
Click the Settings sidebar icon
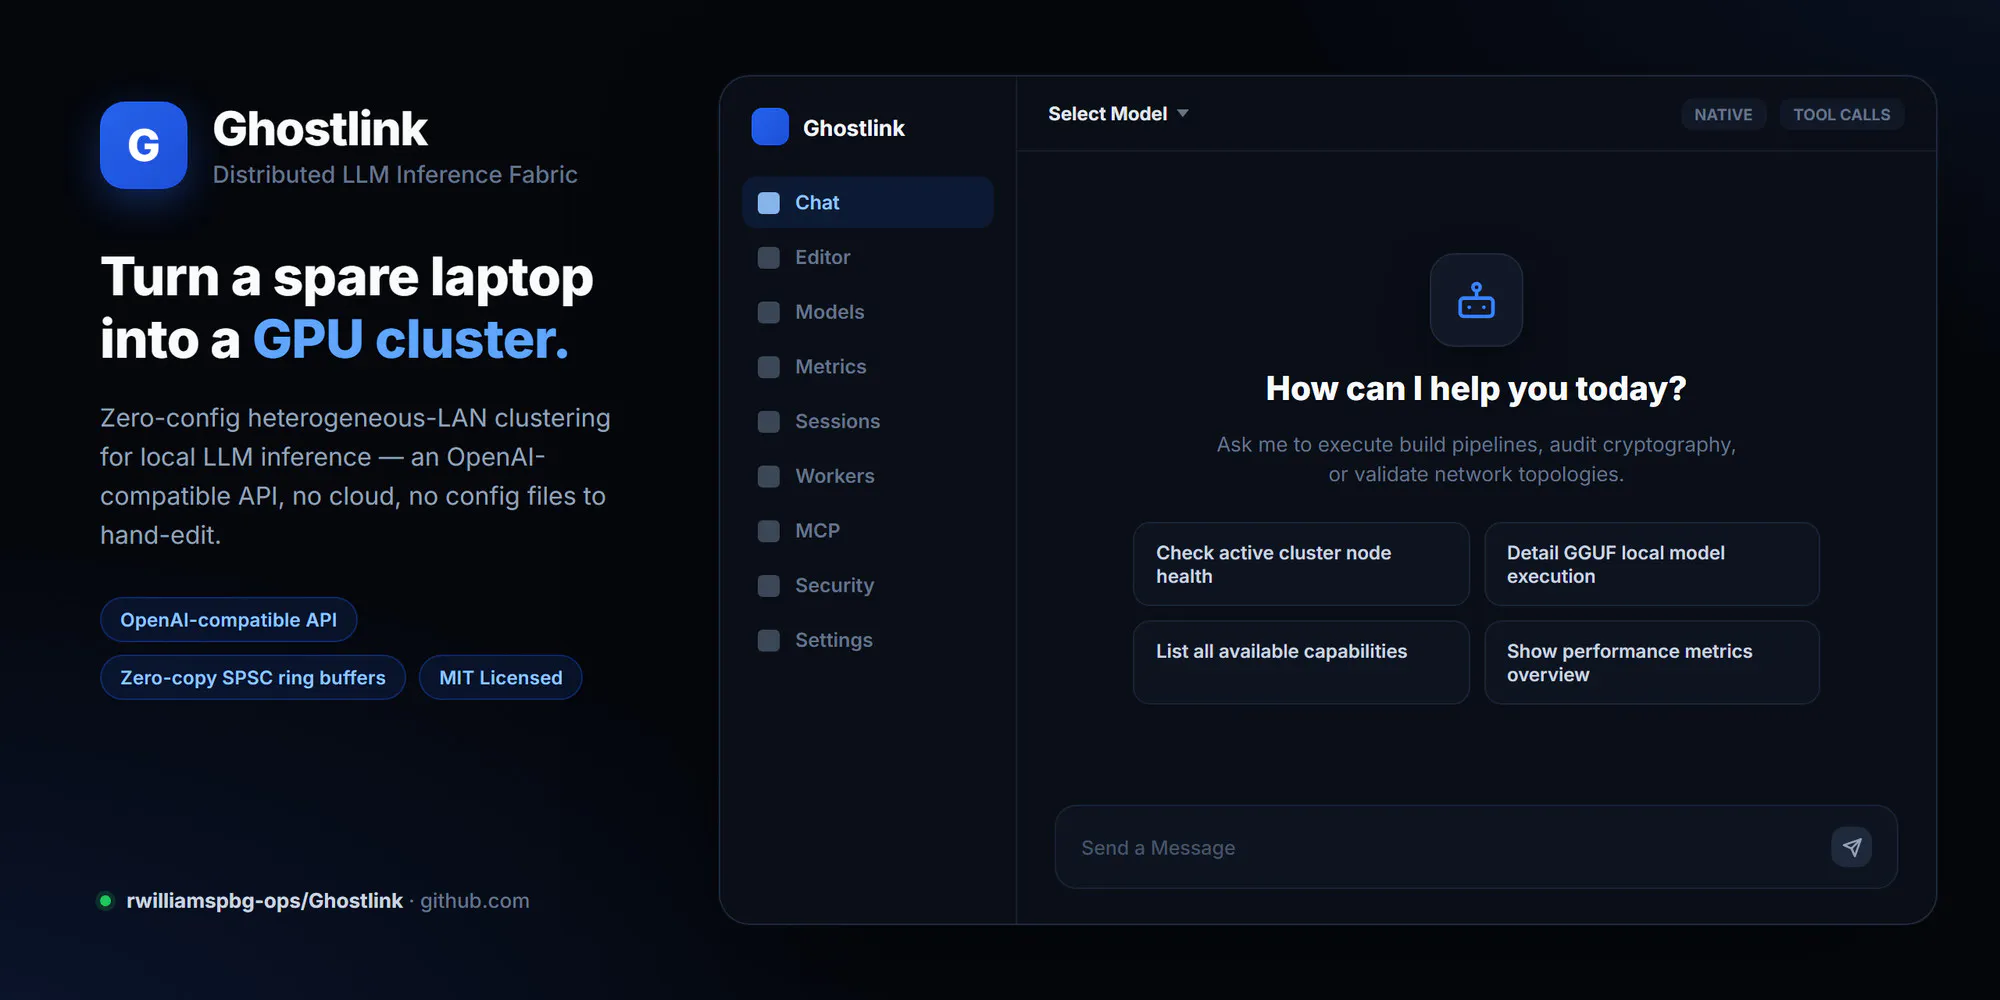(x=769, y=640)
